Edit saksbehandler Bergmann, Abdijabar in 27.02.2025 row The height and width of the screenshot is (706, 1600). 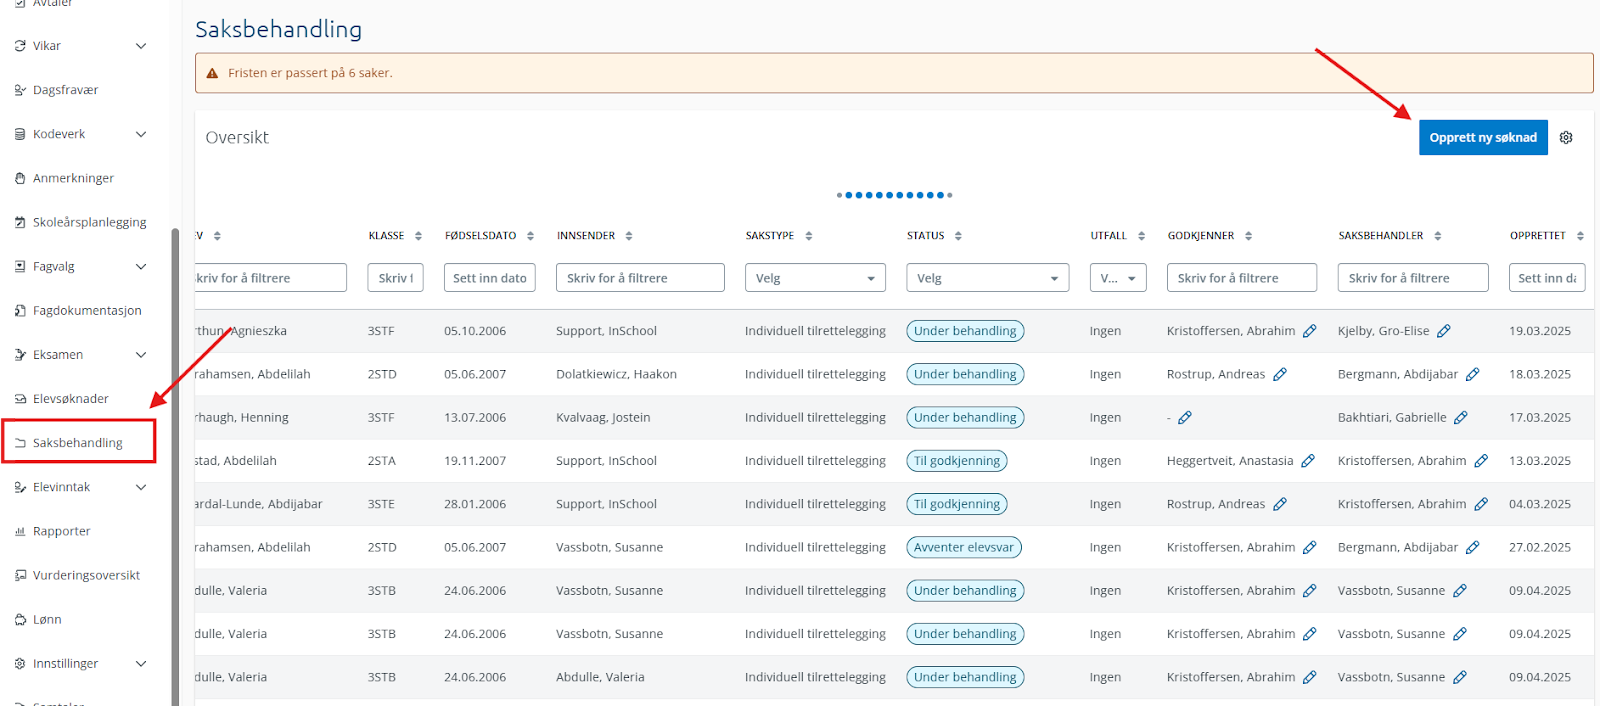tap(1473, 547)
